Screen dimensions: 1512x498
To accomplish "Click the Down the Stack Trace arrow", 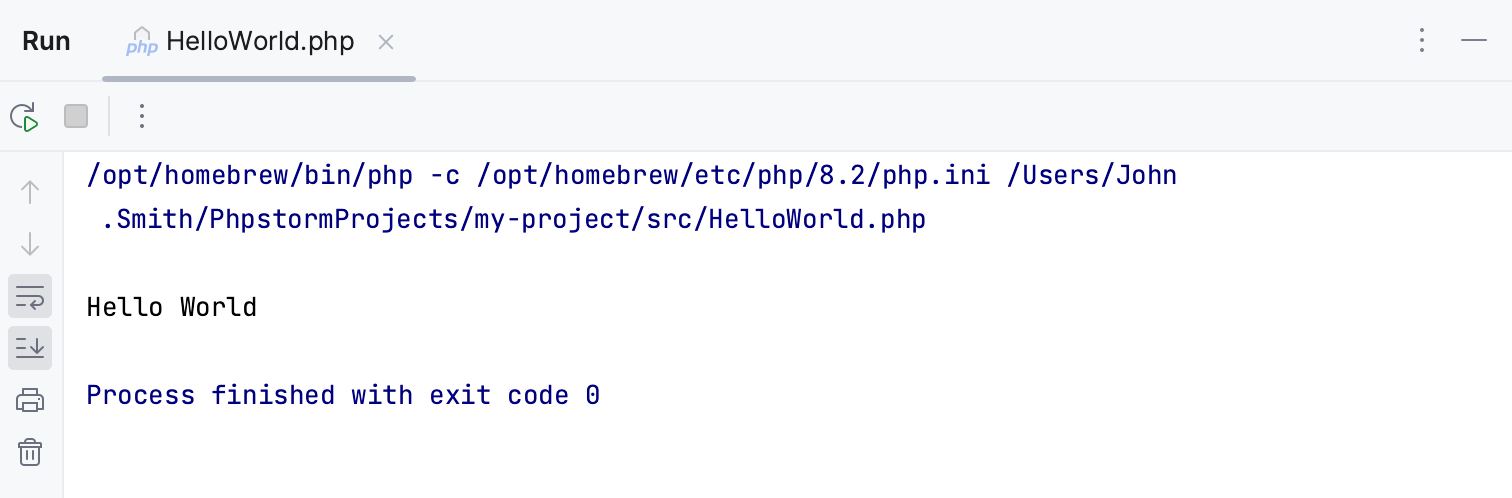I will click(30, 243).
